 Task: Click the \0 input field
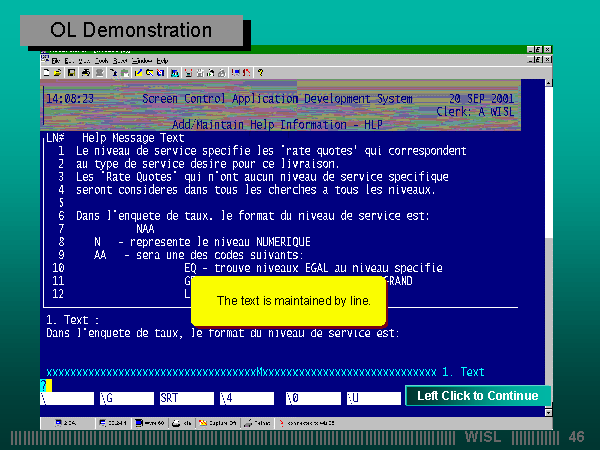tap(308, 398)
